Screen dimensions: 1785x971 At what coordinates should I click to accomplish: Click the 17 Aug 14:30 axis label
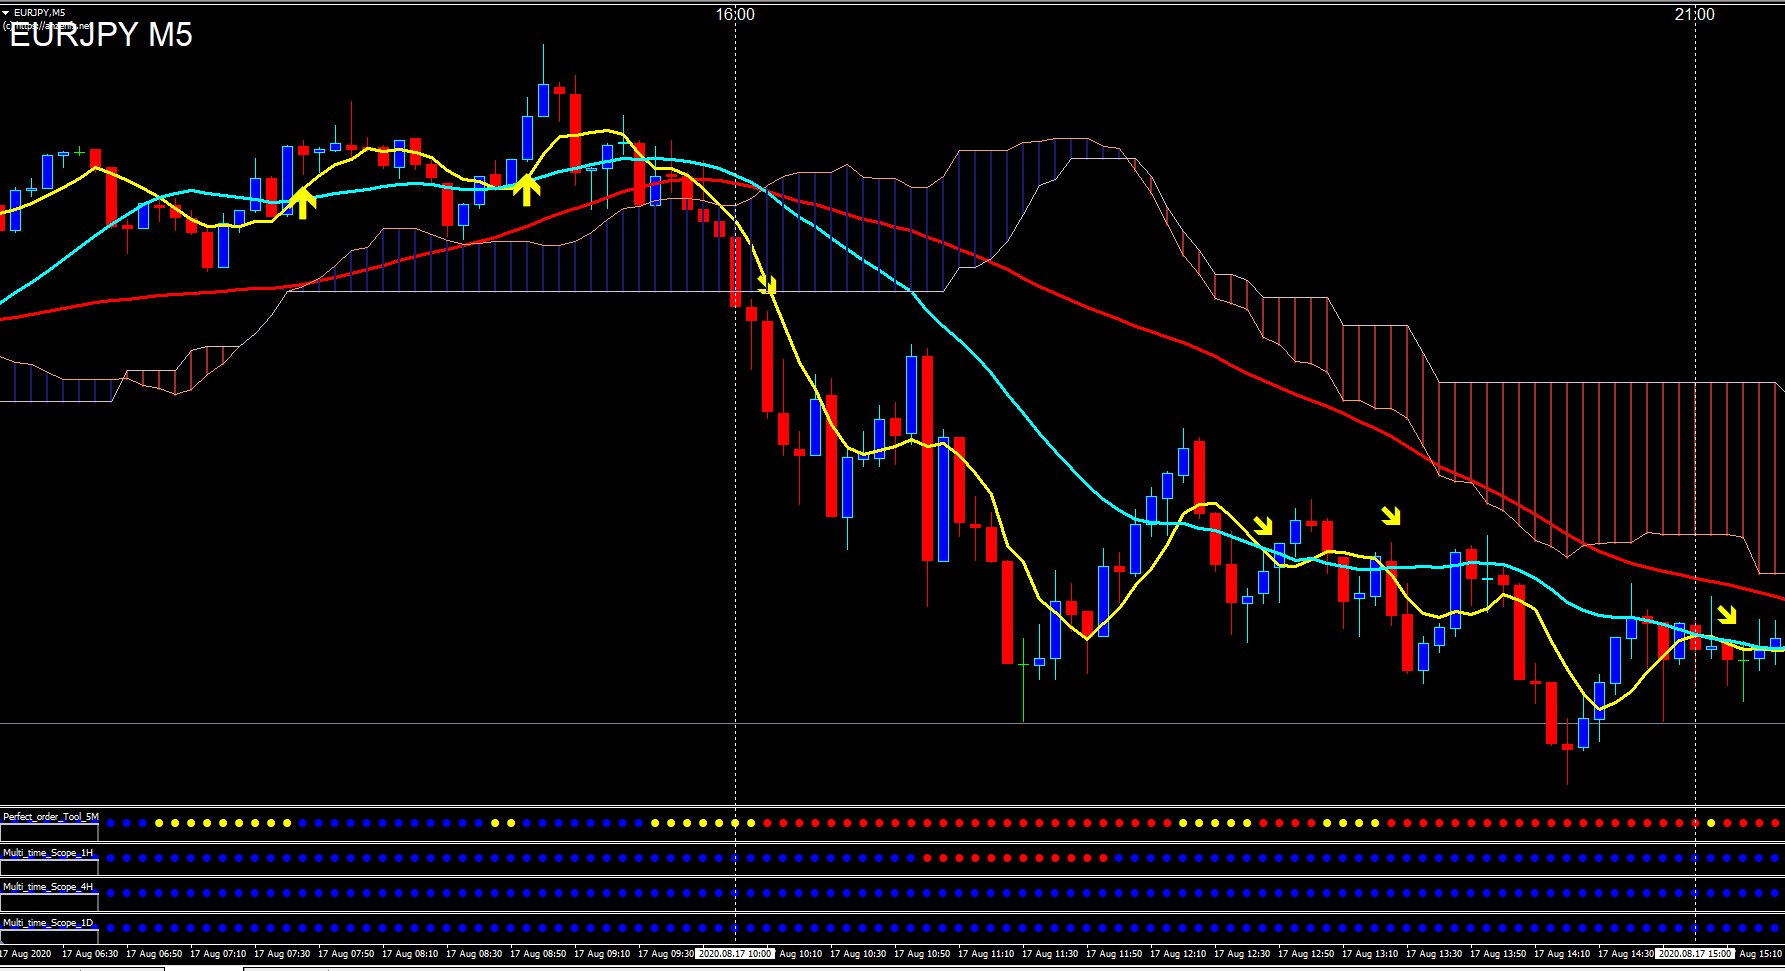pos(1626,954)
